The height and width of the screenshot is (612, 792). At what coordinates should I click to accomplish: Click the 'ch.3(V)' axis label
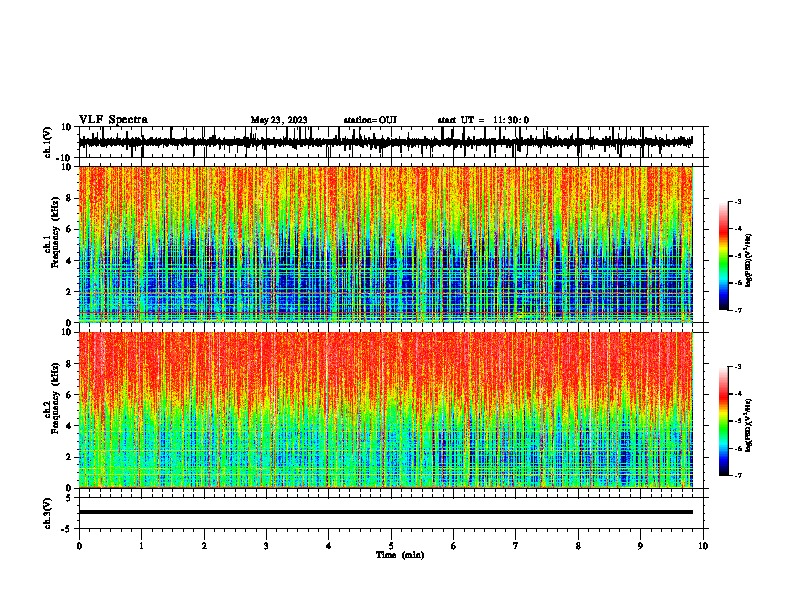point(48,513)
